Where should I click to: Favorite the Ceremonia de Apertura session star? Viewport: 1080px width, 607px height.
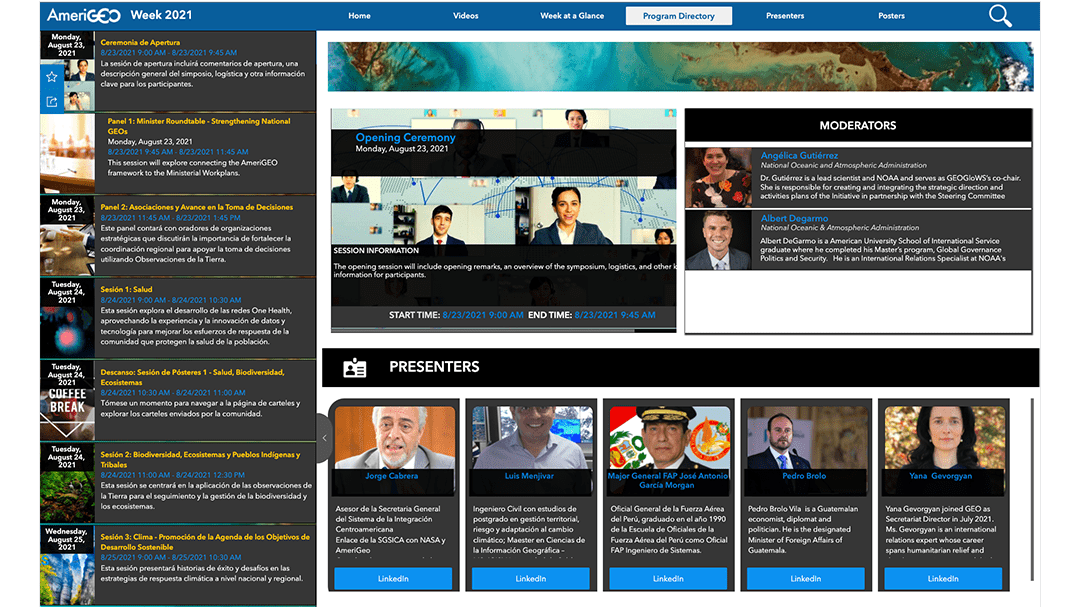52,76
